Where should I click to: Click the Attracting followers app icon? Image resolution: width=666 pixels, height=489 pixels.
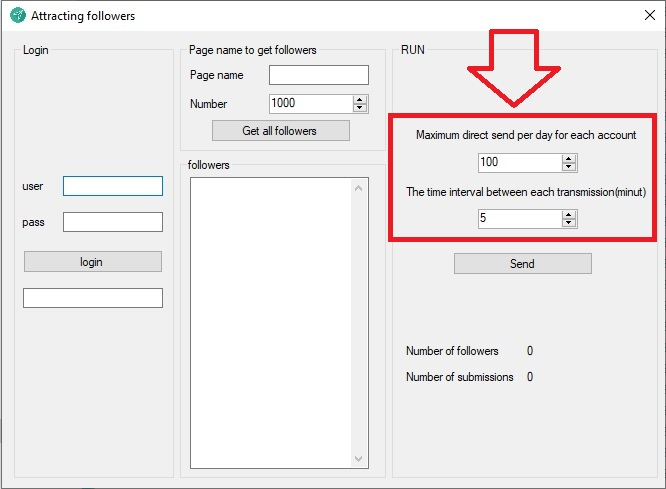coord(17,16)
